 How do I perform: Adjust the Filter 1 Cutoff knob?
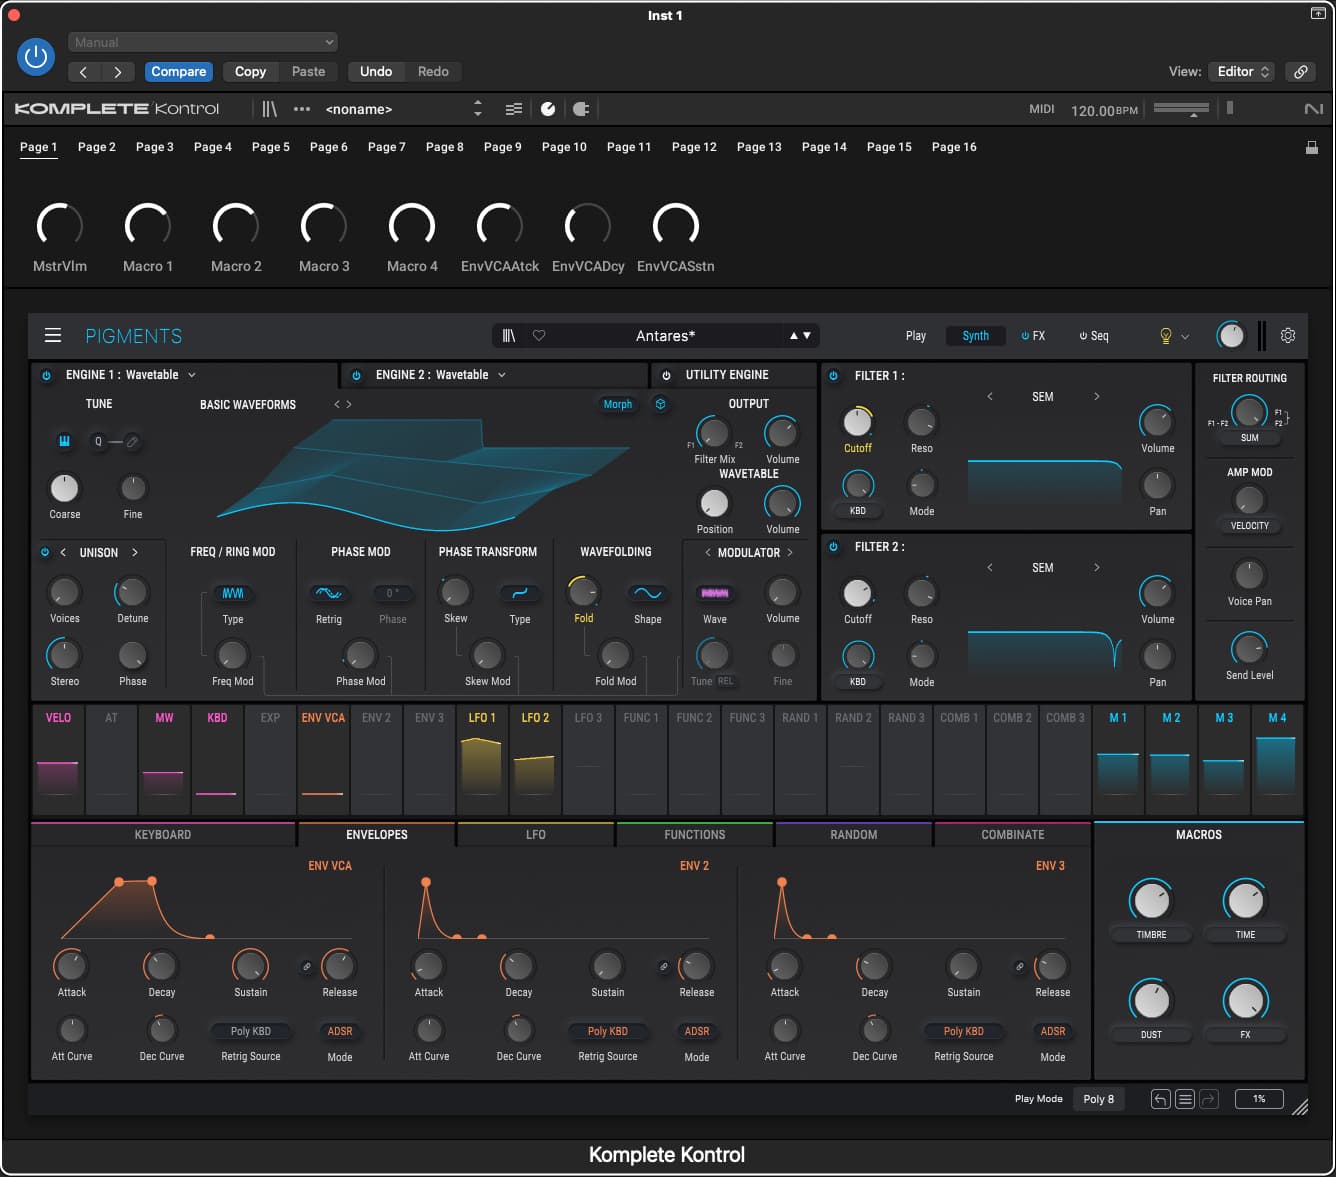[857, 421]
